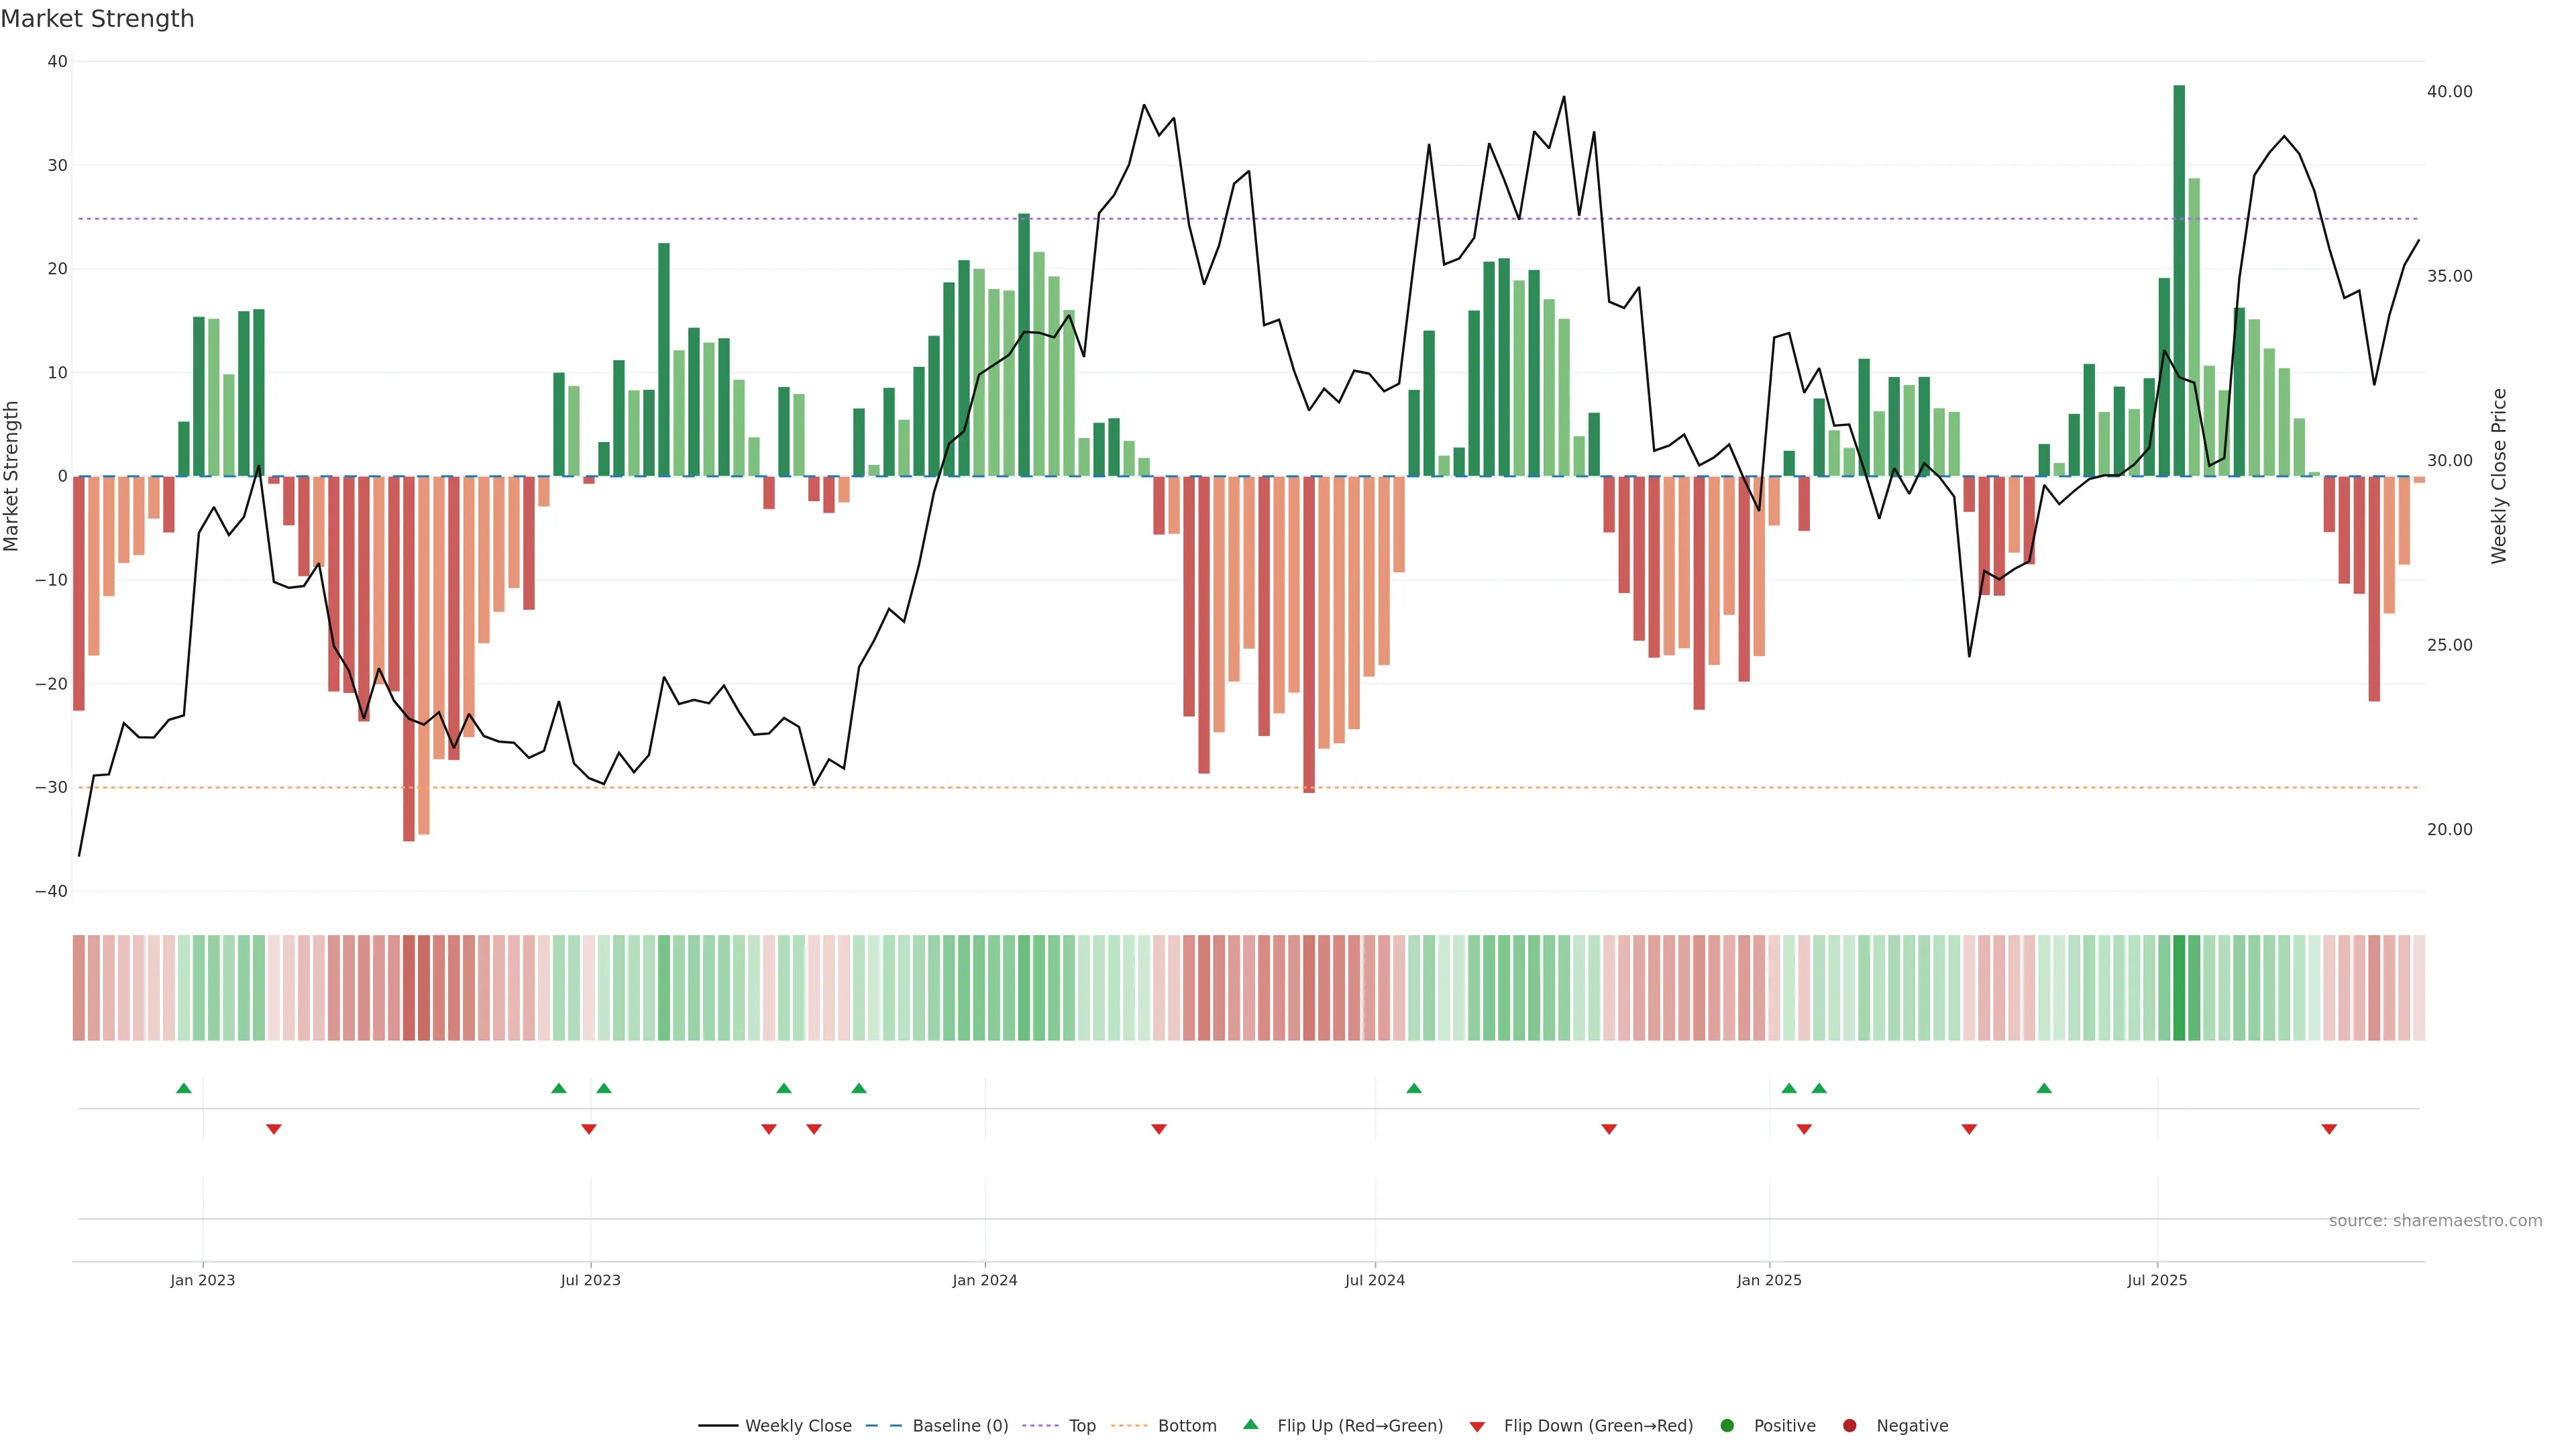Click the Flip Up green triangle legend icon
The width and height of the screenshot is (2576, 1449).
[x=1250, y=1425]
